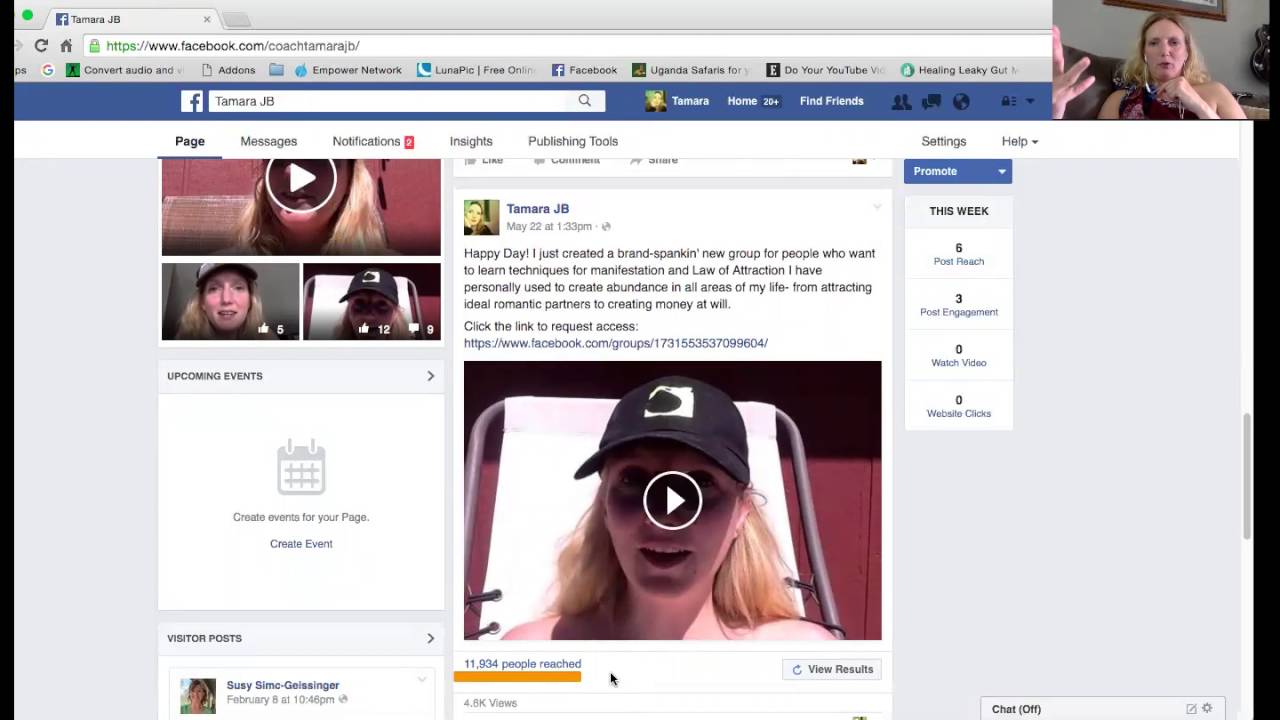Open Tamara JB post author link
This screenshot has width=1280, height=720.
pyautogui.click(x=538, y=209)
